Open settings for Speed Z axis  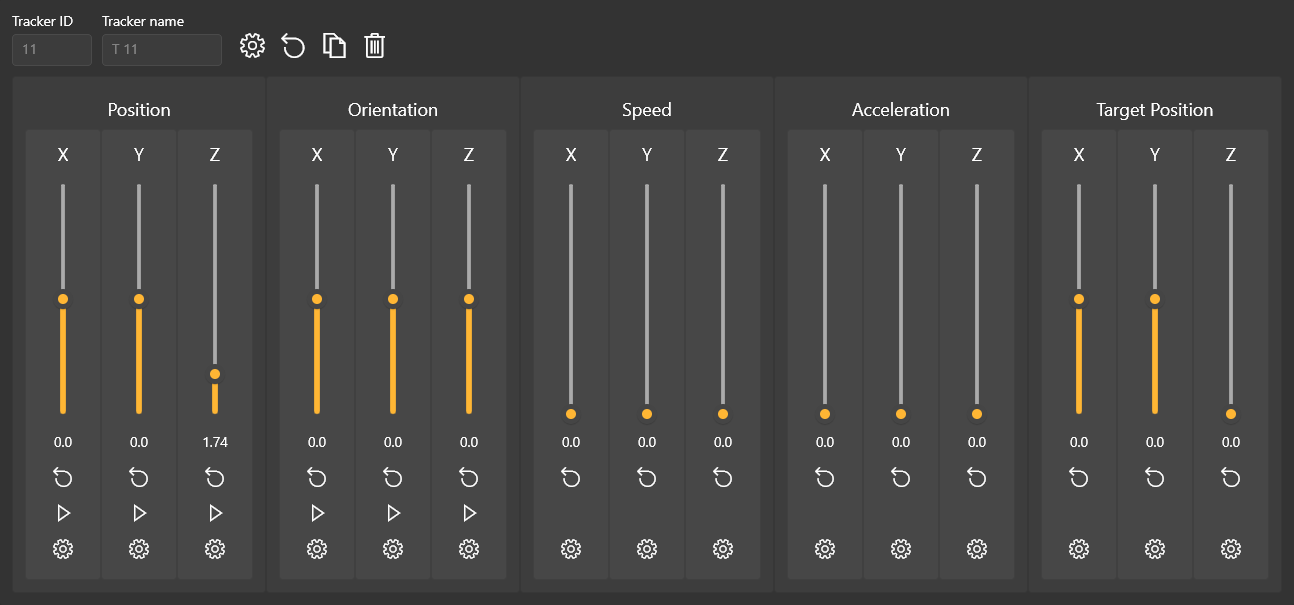tap(723, 548)
